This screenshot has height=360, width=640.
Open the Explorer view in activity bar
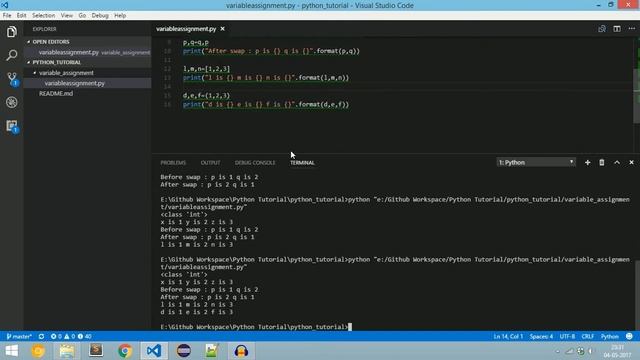pyautogui.click(x=11, y=32)
